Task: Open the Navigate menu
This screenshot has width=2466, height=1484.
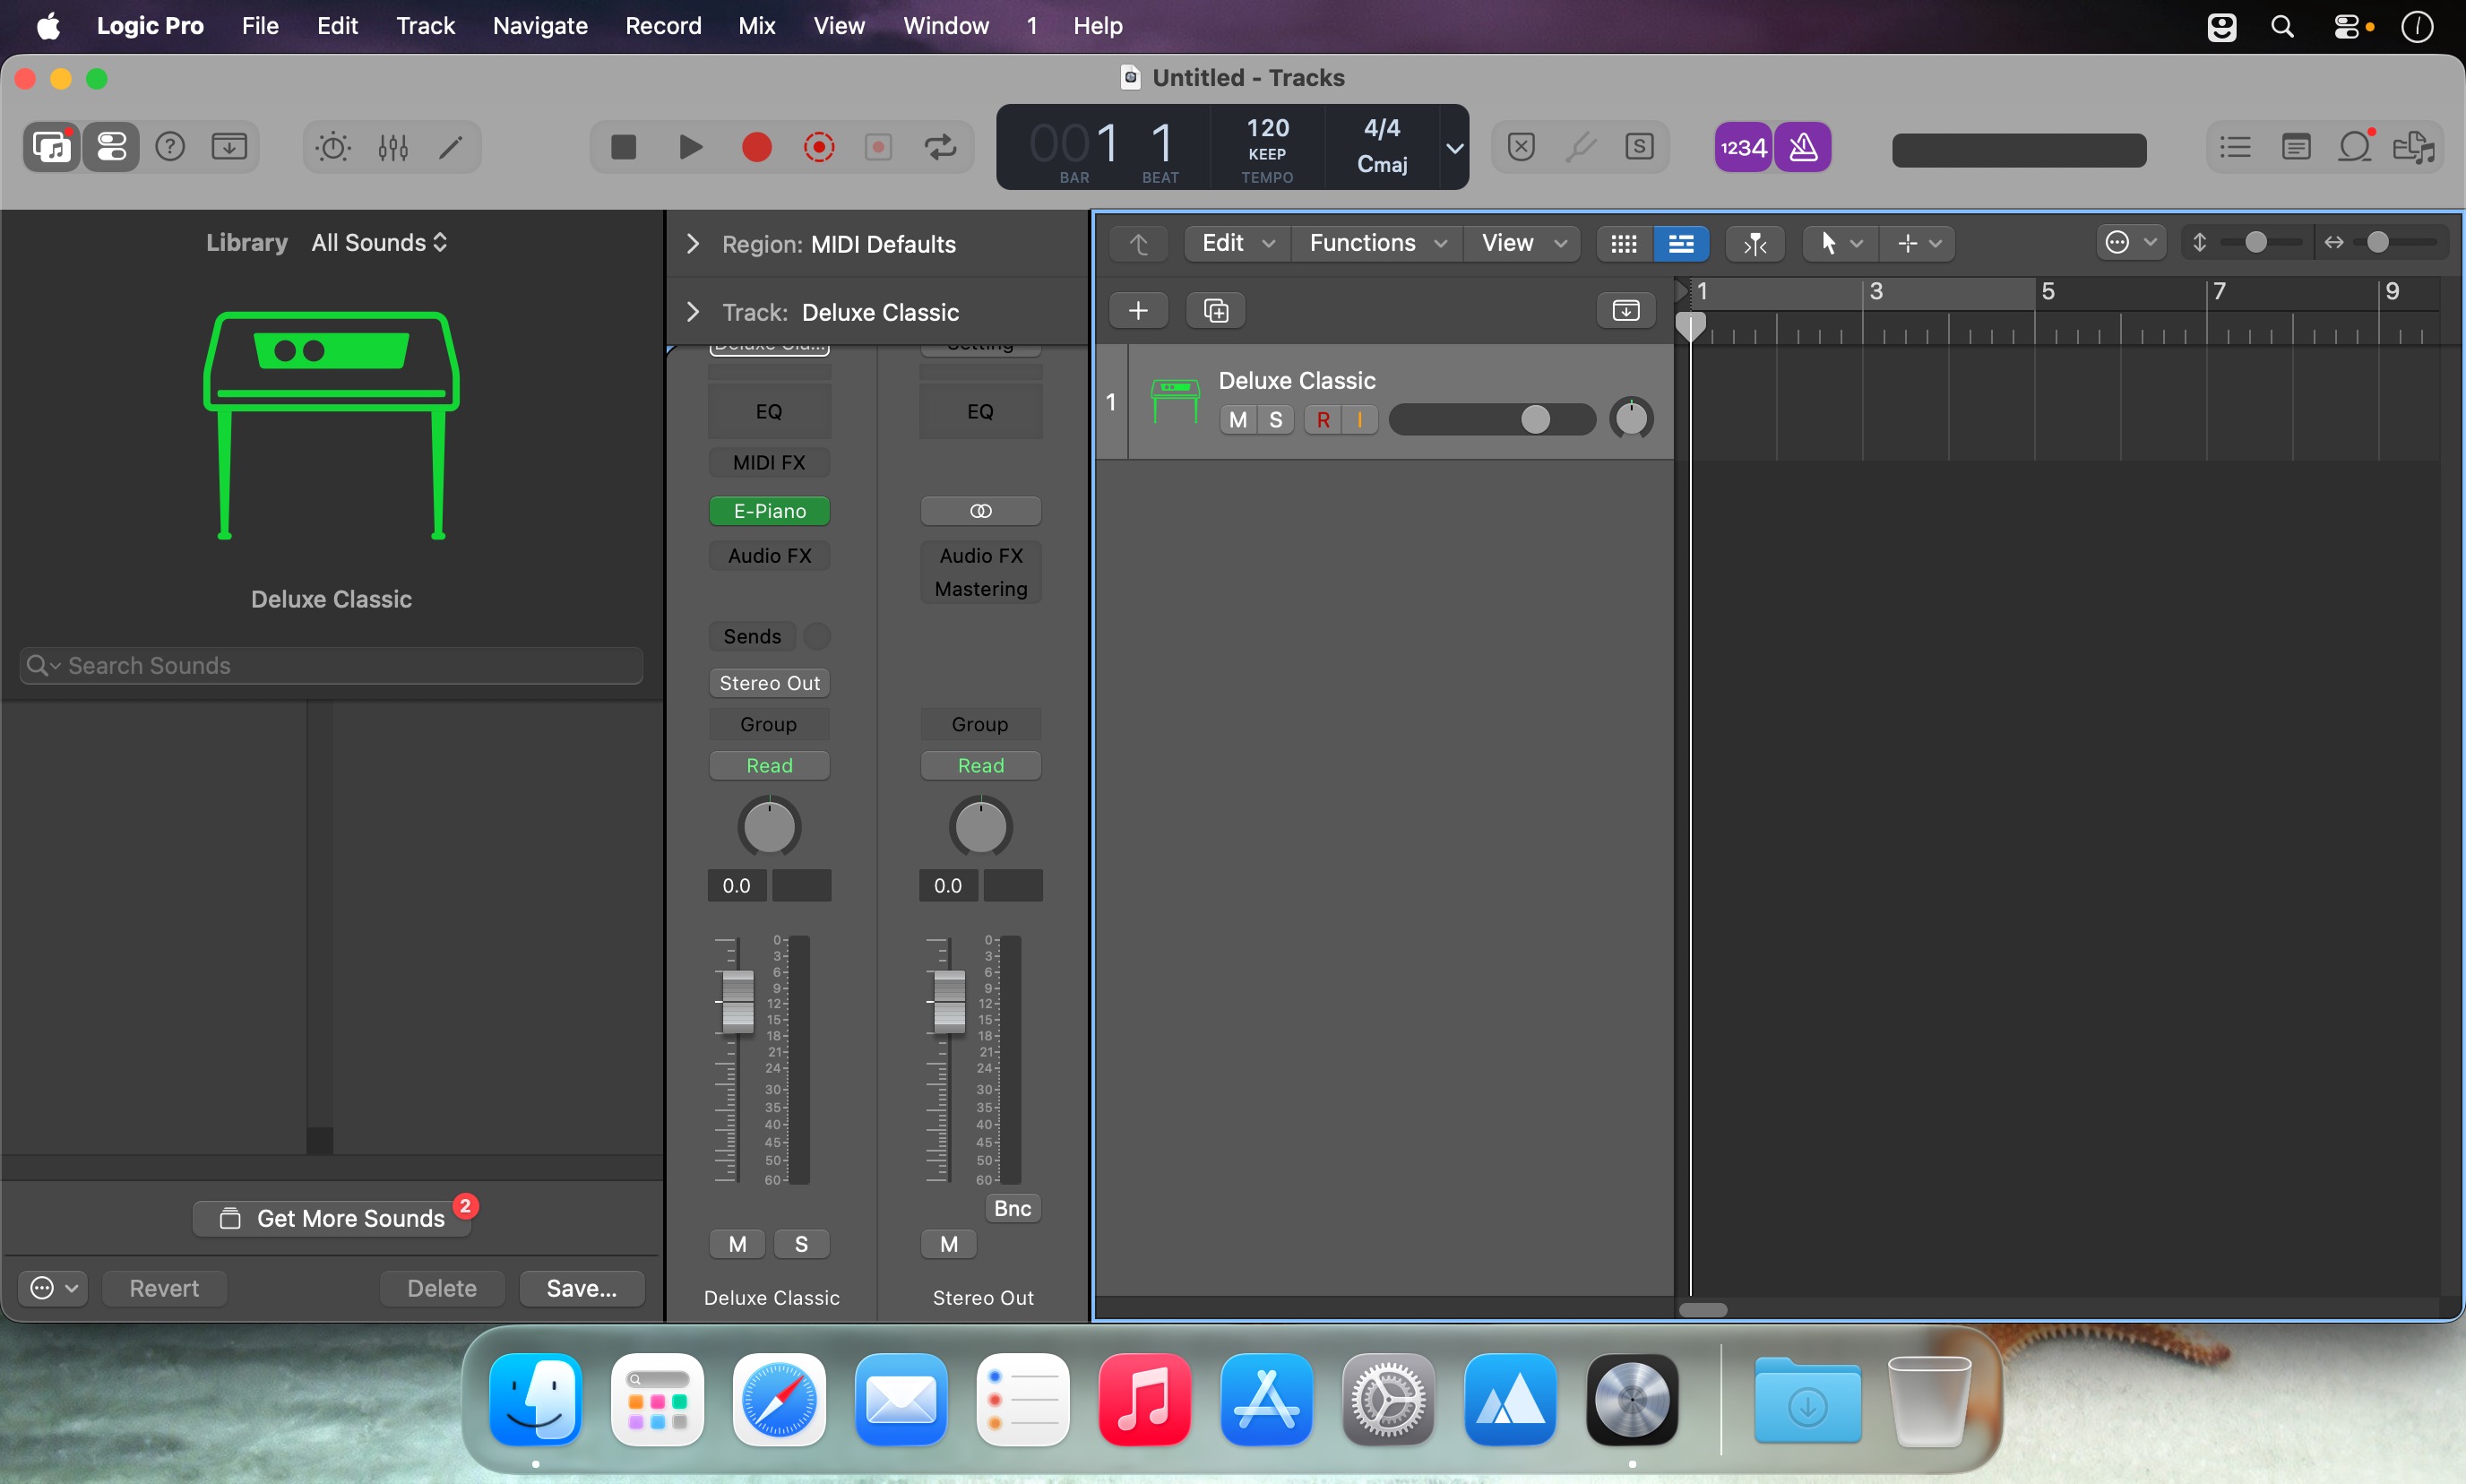Action: click(x=540, y=26)
